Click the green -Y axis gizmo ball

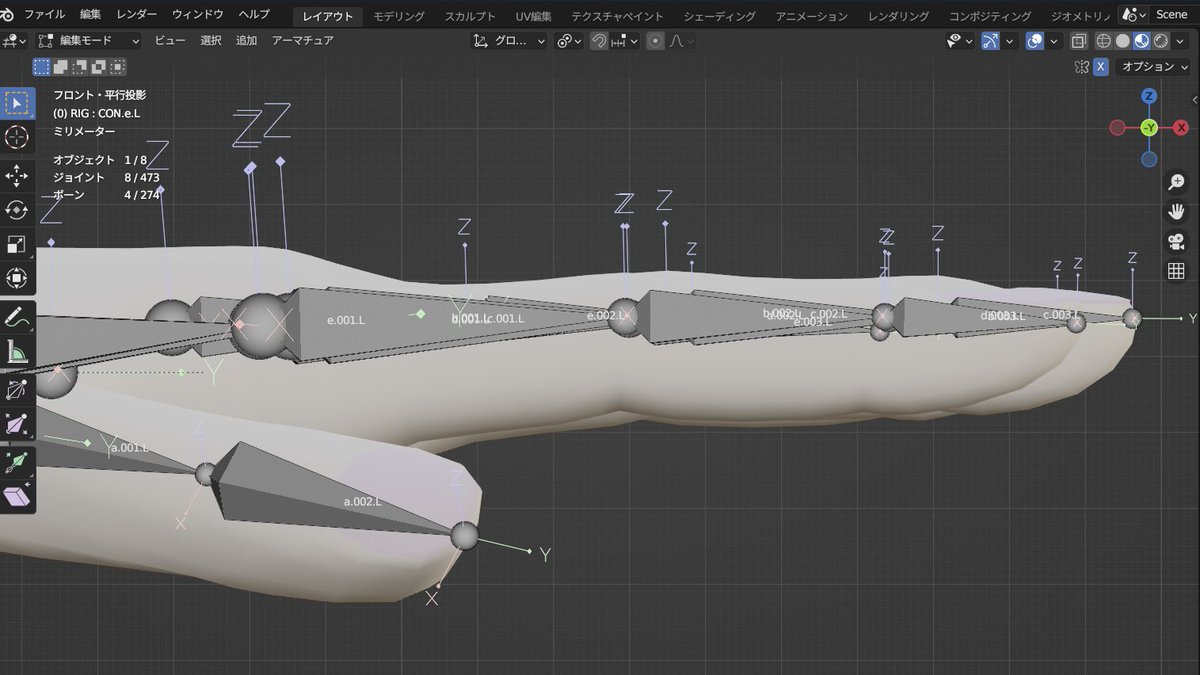pyautogui.click(x=1150, y=128)
